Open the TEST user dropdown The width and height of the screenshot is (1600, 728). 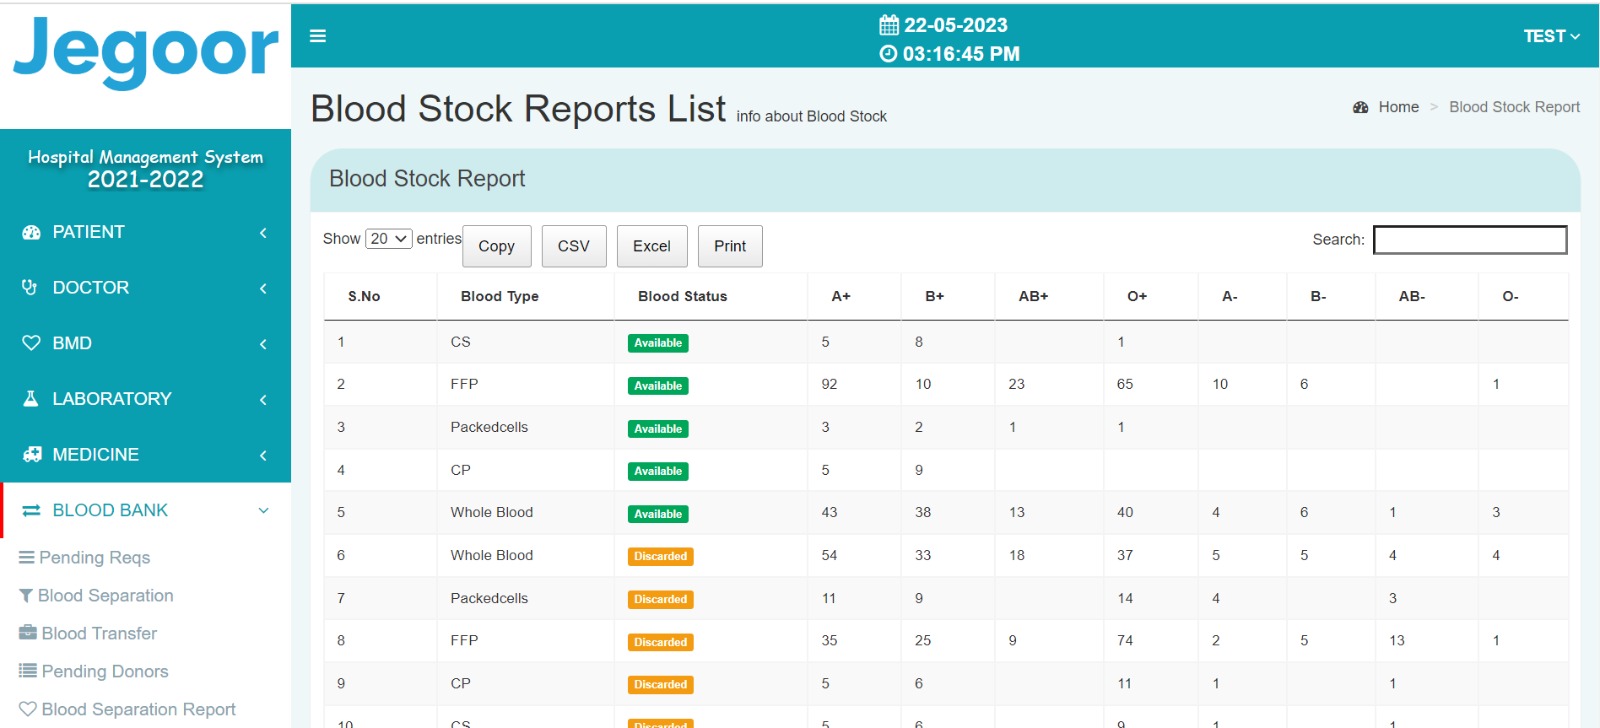[x=1551, y=36]
